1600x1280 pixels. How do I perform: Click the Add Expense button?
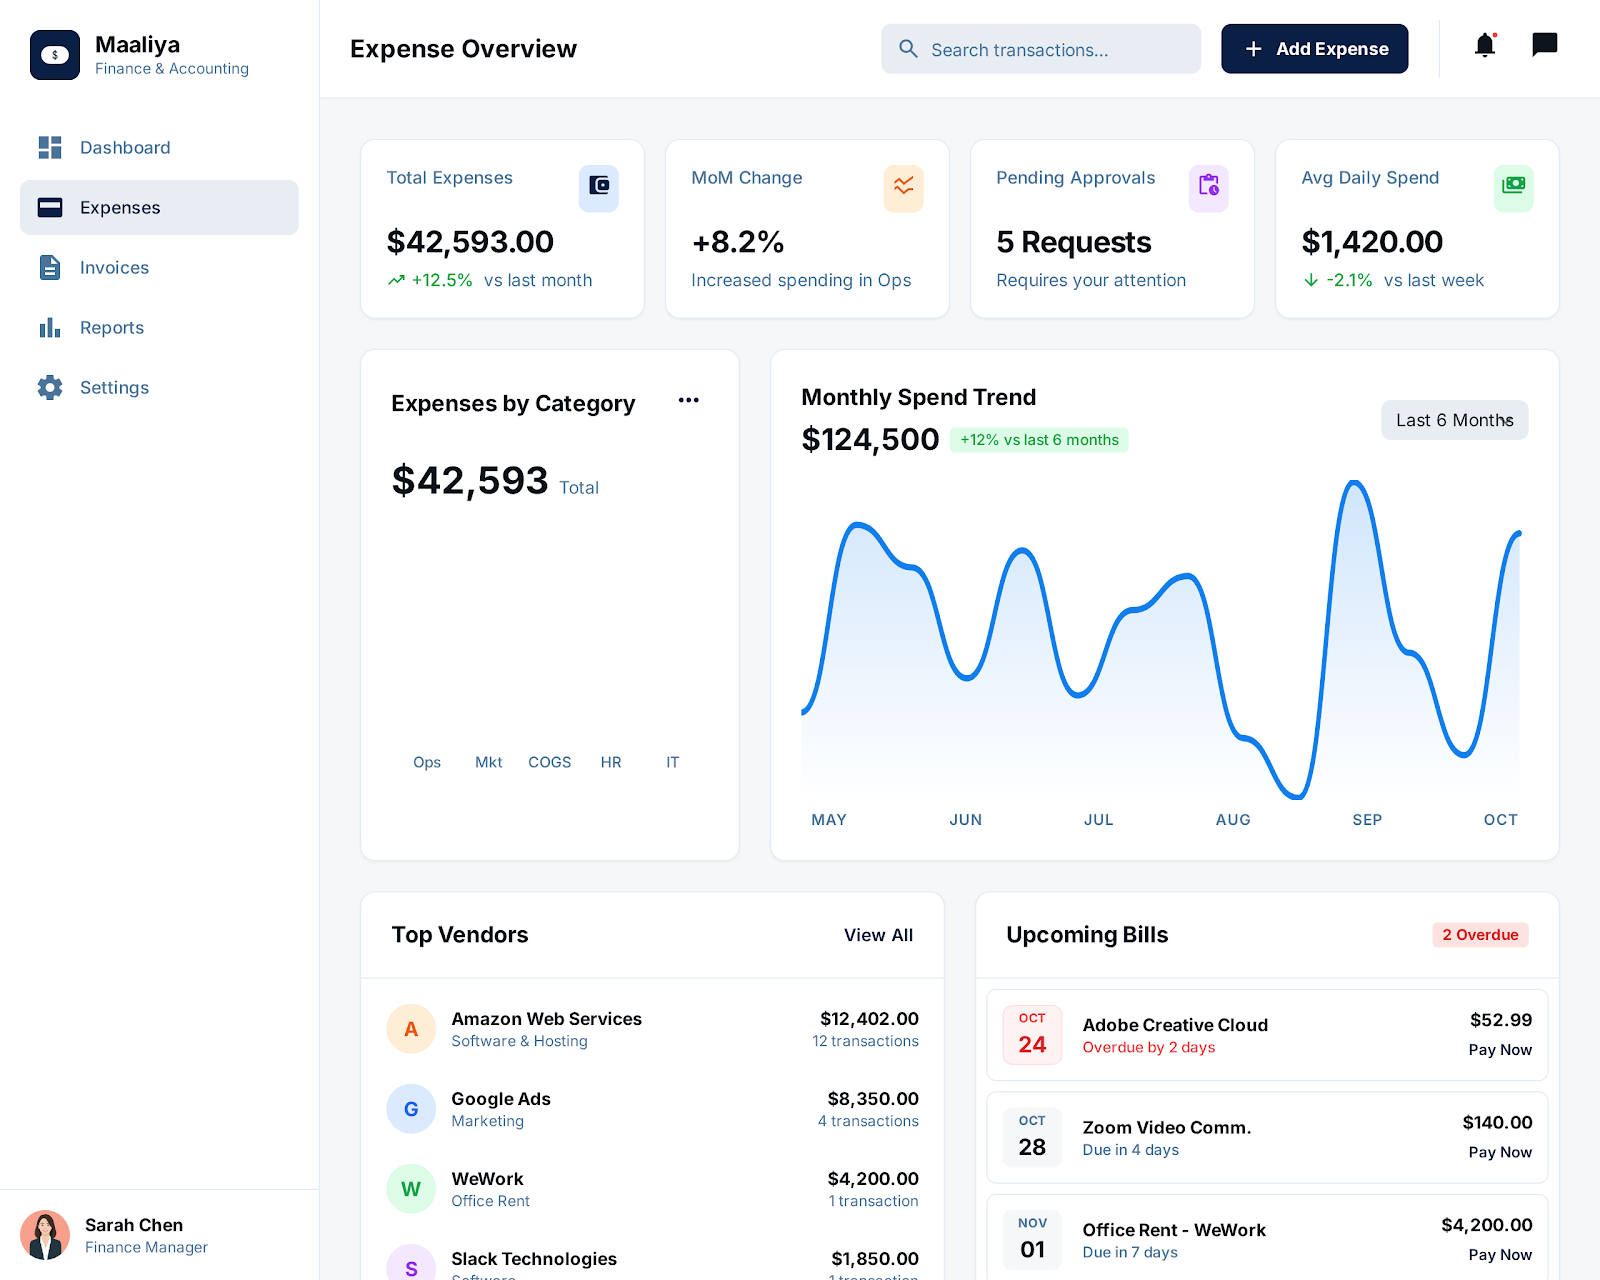(1314, 48)
